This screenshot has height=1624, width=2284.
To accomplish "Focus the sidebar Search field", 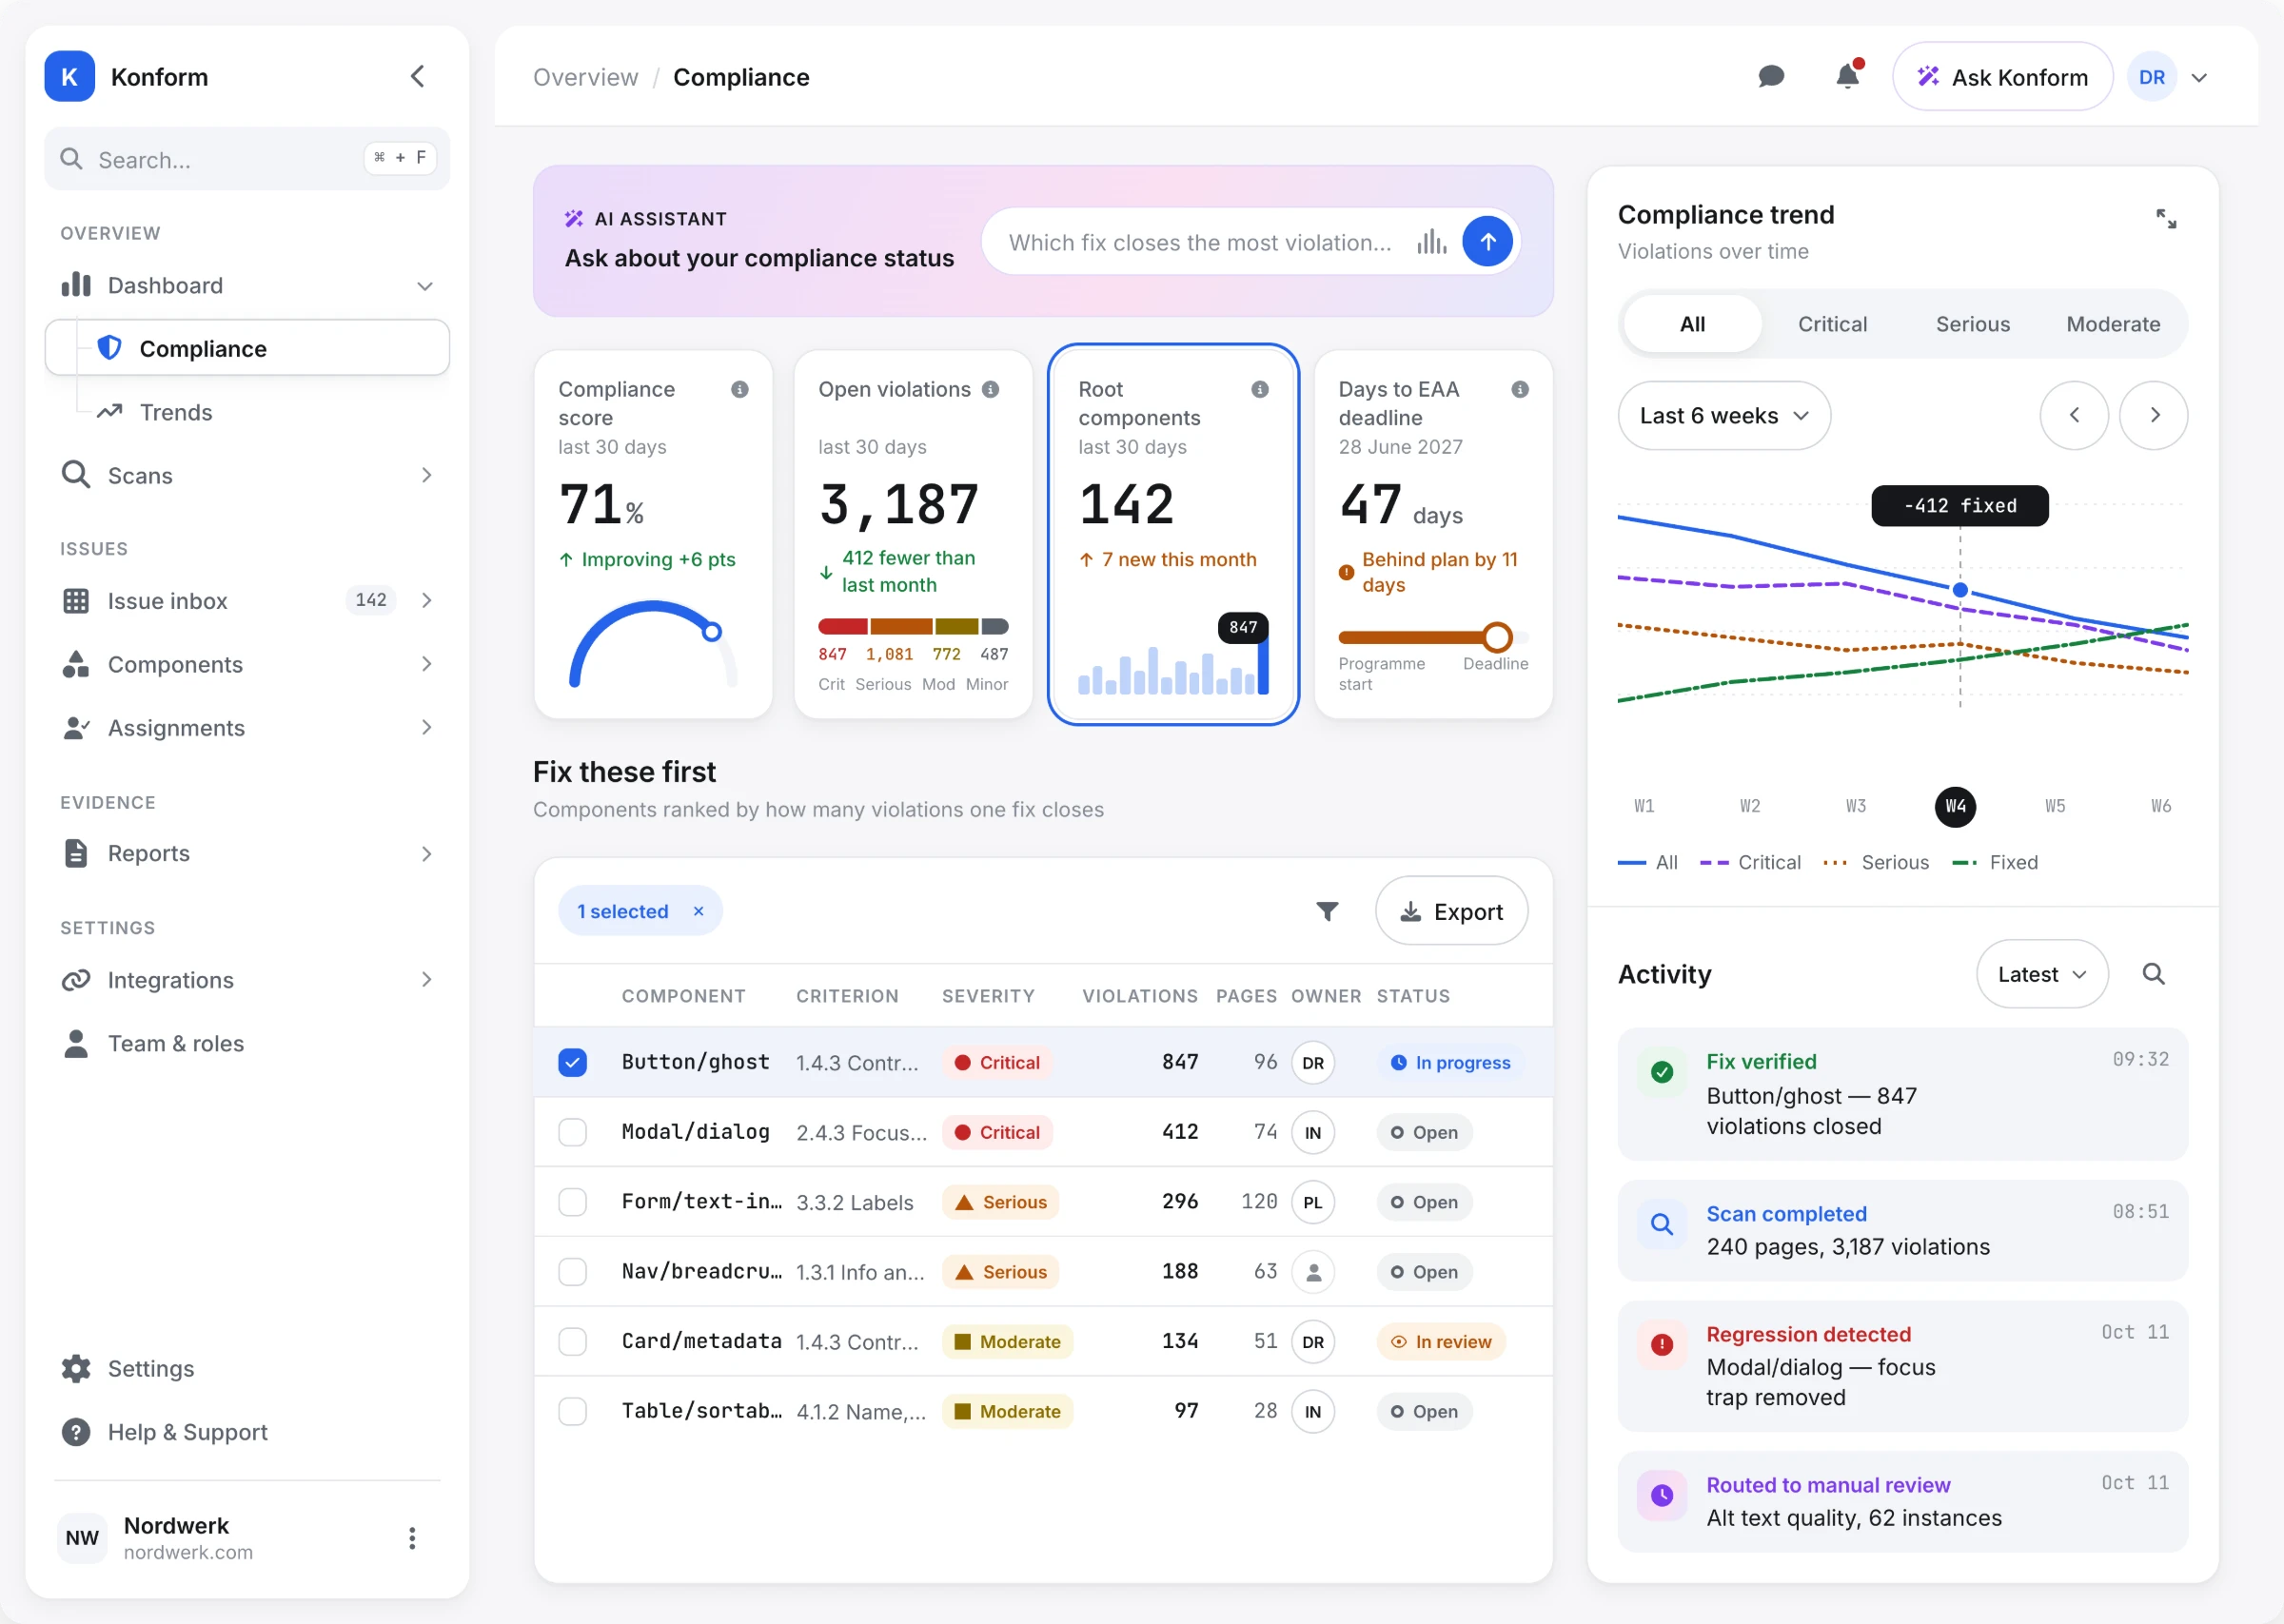I will coord(247,159).
